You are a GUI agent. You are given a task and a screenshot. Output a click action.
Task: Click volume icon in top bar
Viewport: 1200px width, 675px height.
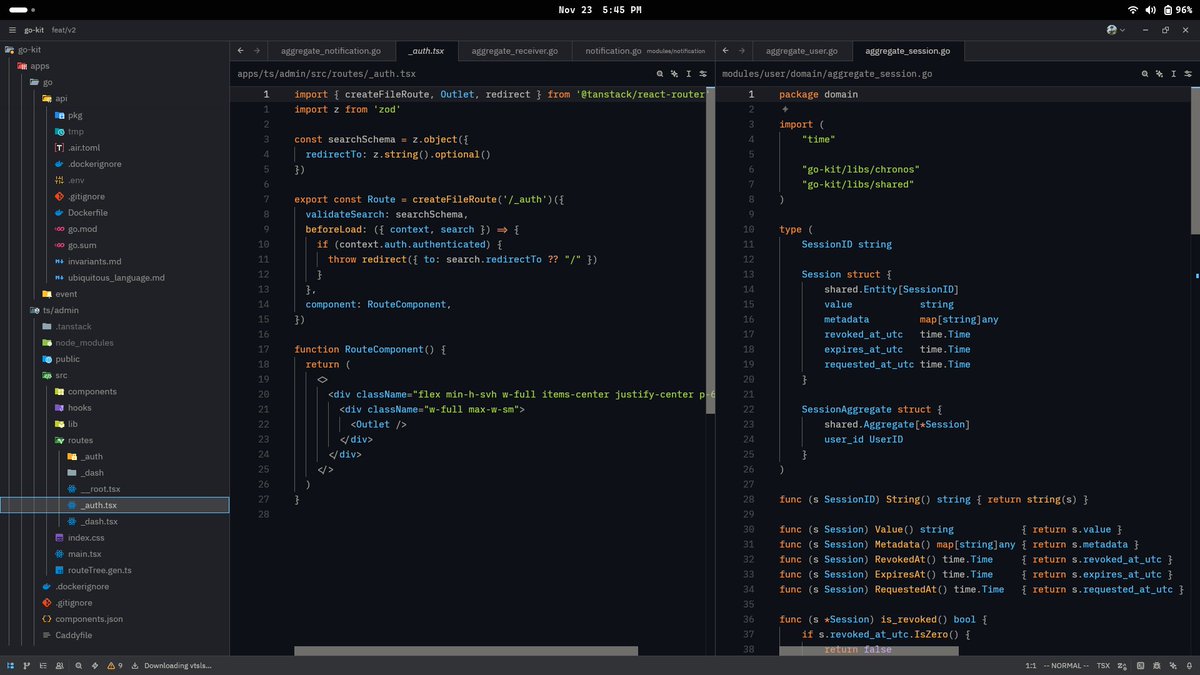tap(1151, 9)
